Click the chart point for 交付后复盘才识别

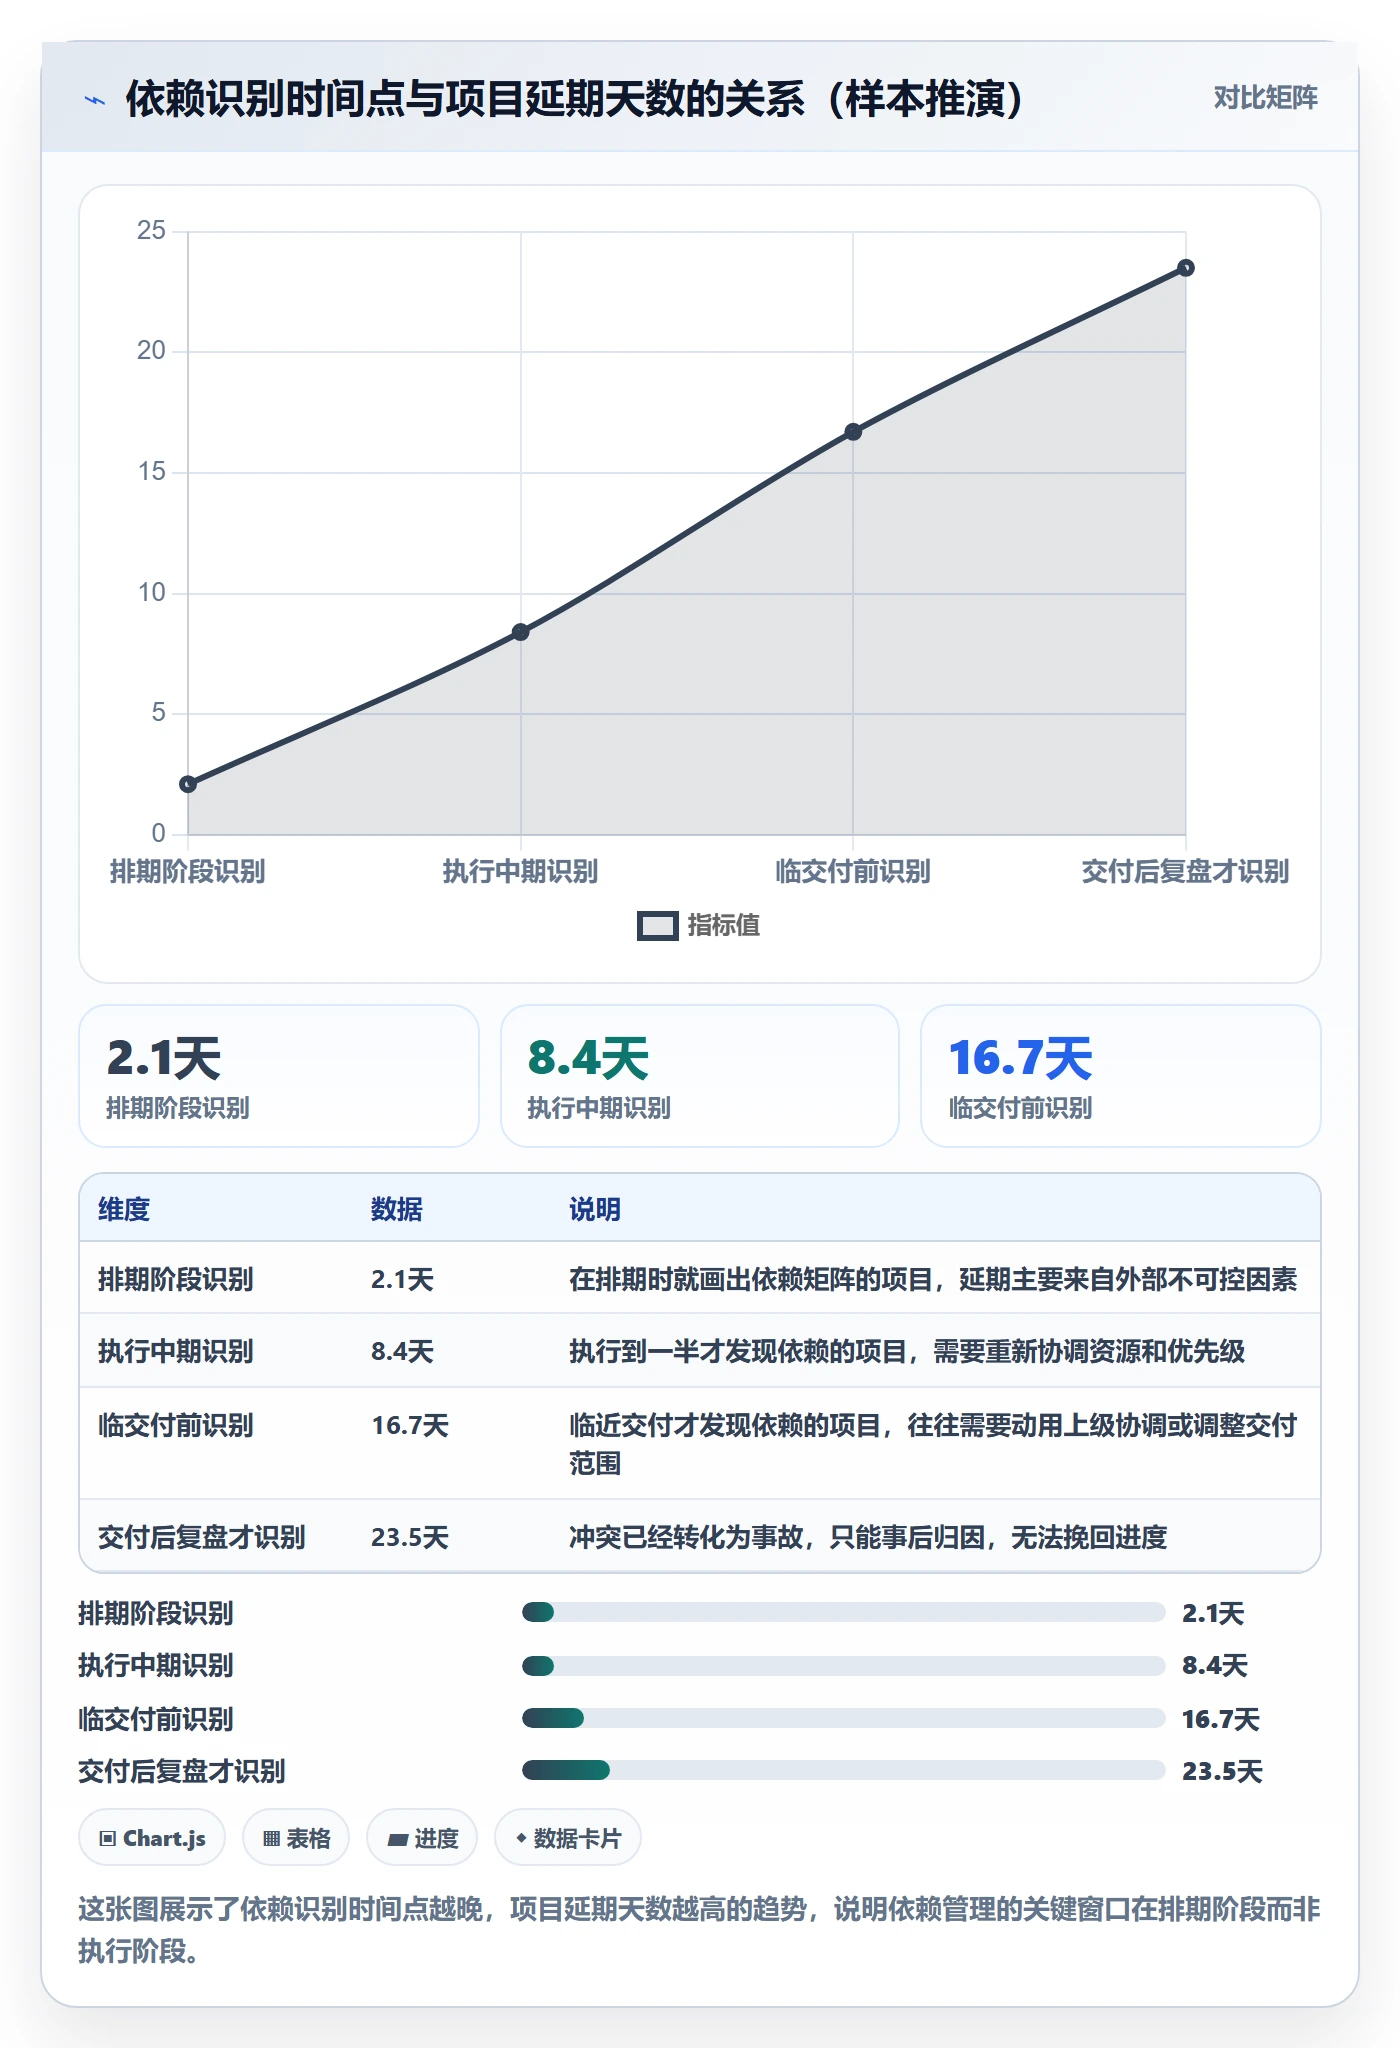(1186, 268)
